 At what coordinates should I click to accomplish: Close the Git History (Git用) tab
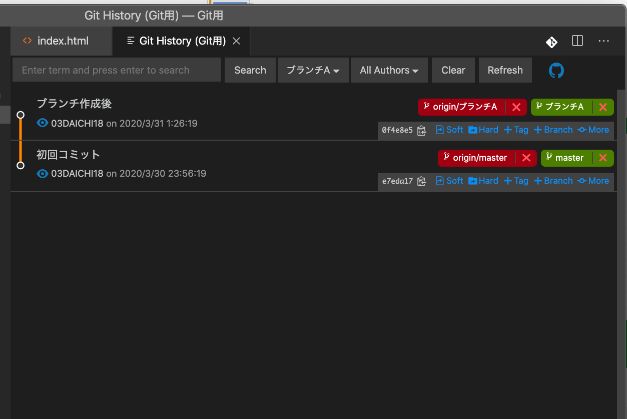[x=237, y=41]
